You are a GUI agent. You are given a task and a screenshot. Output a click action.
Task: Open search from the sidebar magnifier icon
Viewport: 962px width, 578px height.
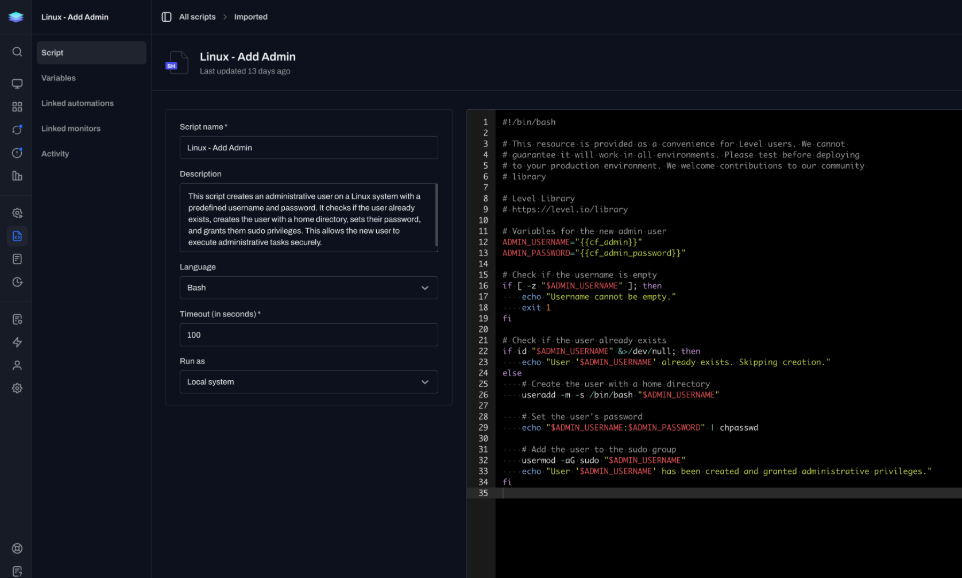click(x=17, y=52)
